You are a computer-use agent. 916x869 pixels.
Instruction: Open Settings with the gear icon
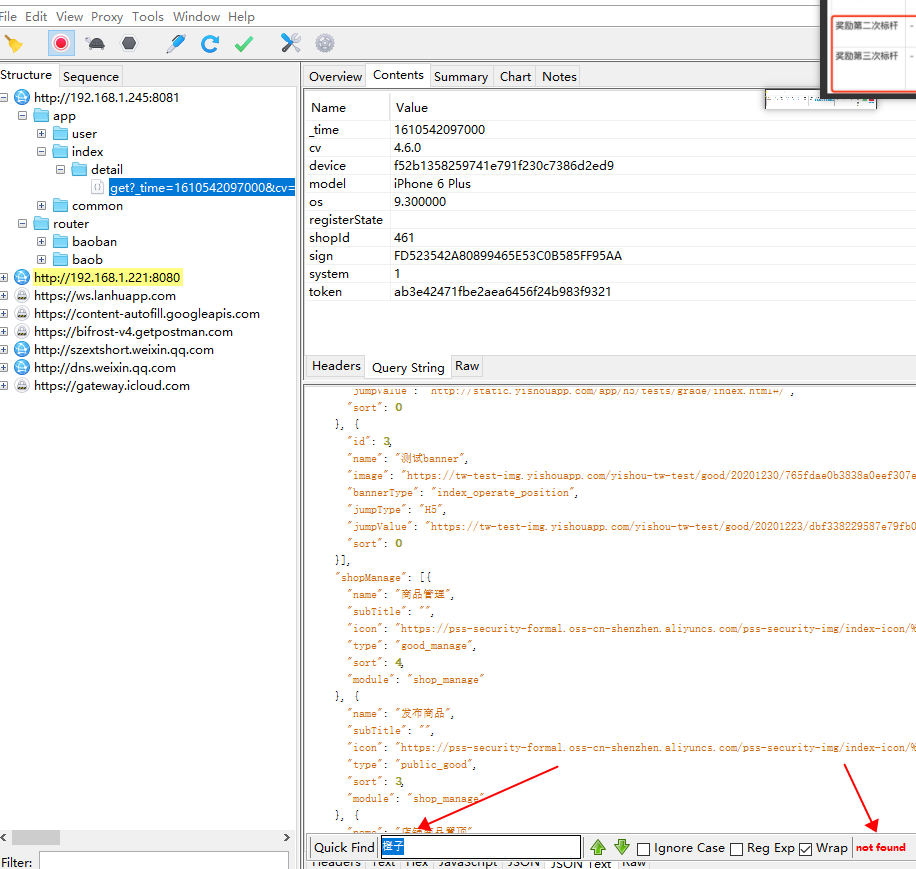[325, 44]
